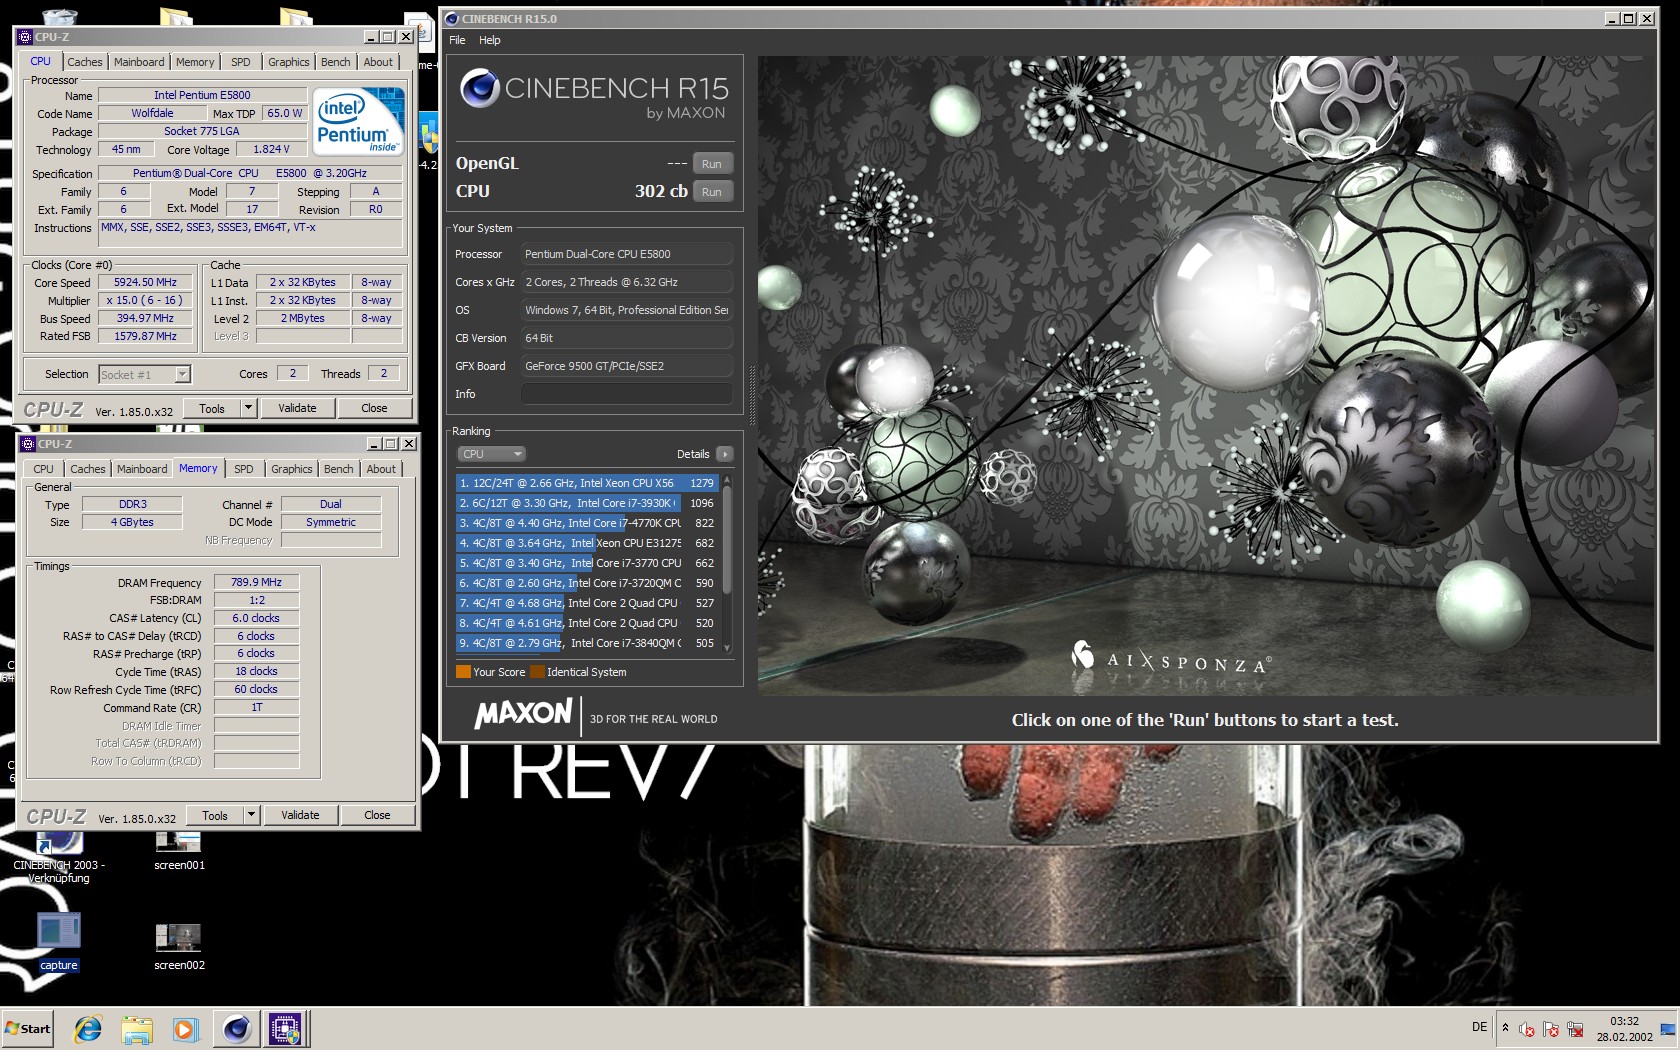Expand Tools dropdown arrow in Memory CPU-Z
This screenshot has height=1050, width=1680.
tap(252, 815)
